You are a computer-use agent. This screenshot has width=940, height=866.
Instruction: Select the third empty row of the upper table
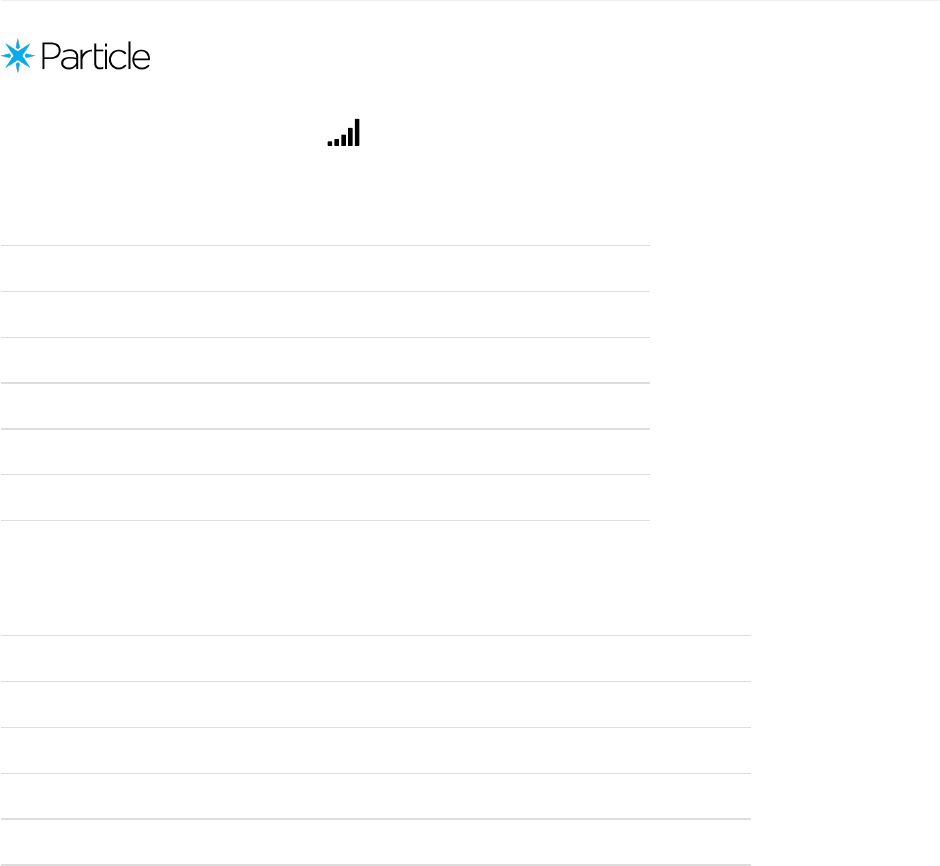point(326,360)
